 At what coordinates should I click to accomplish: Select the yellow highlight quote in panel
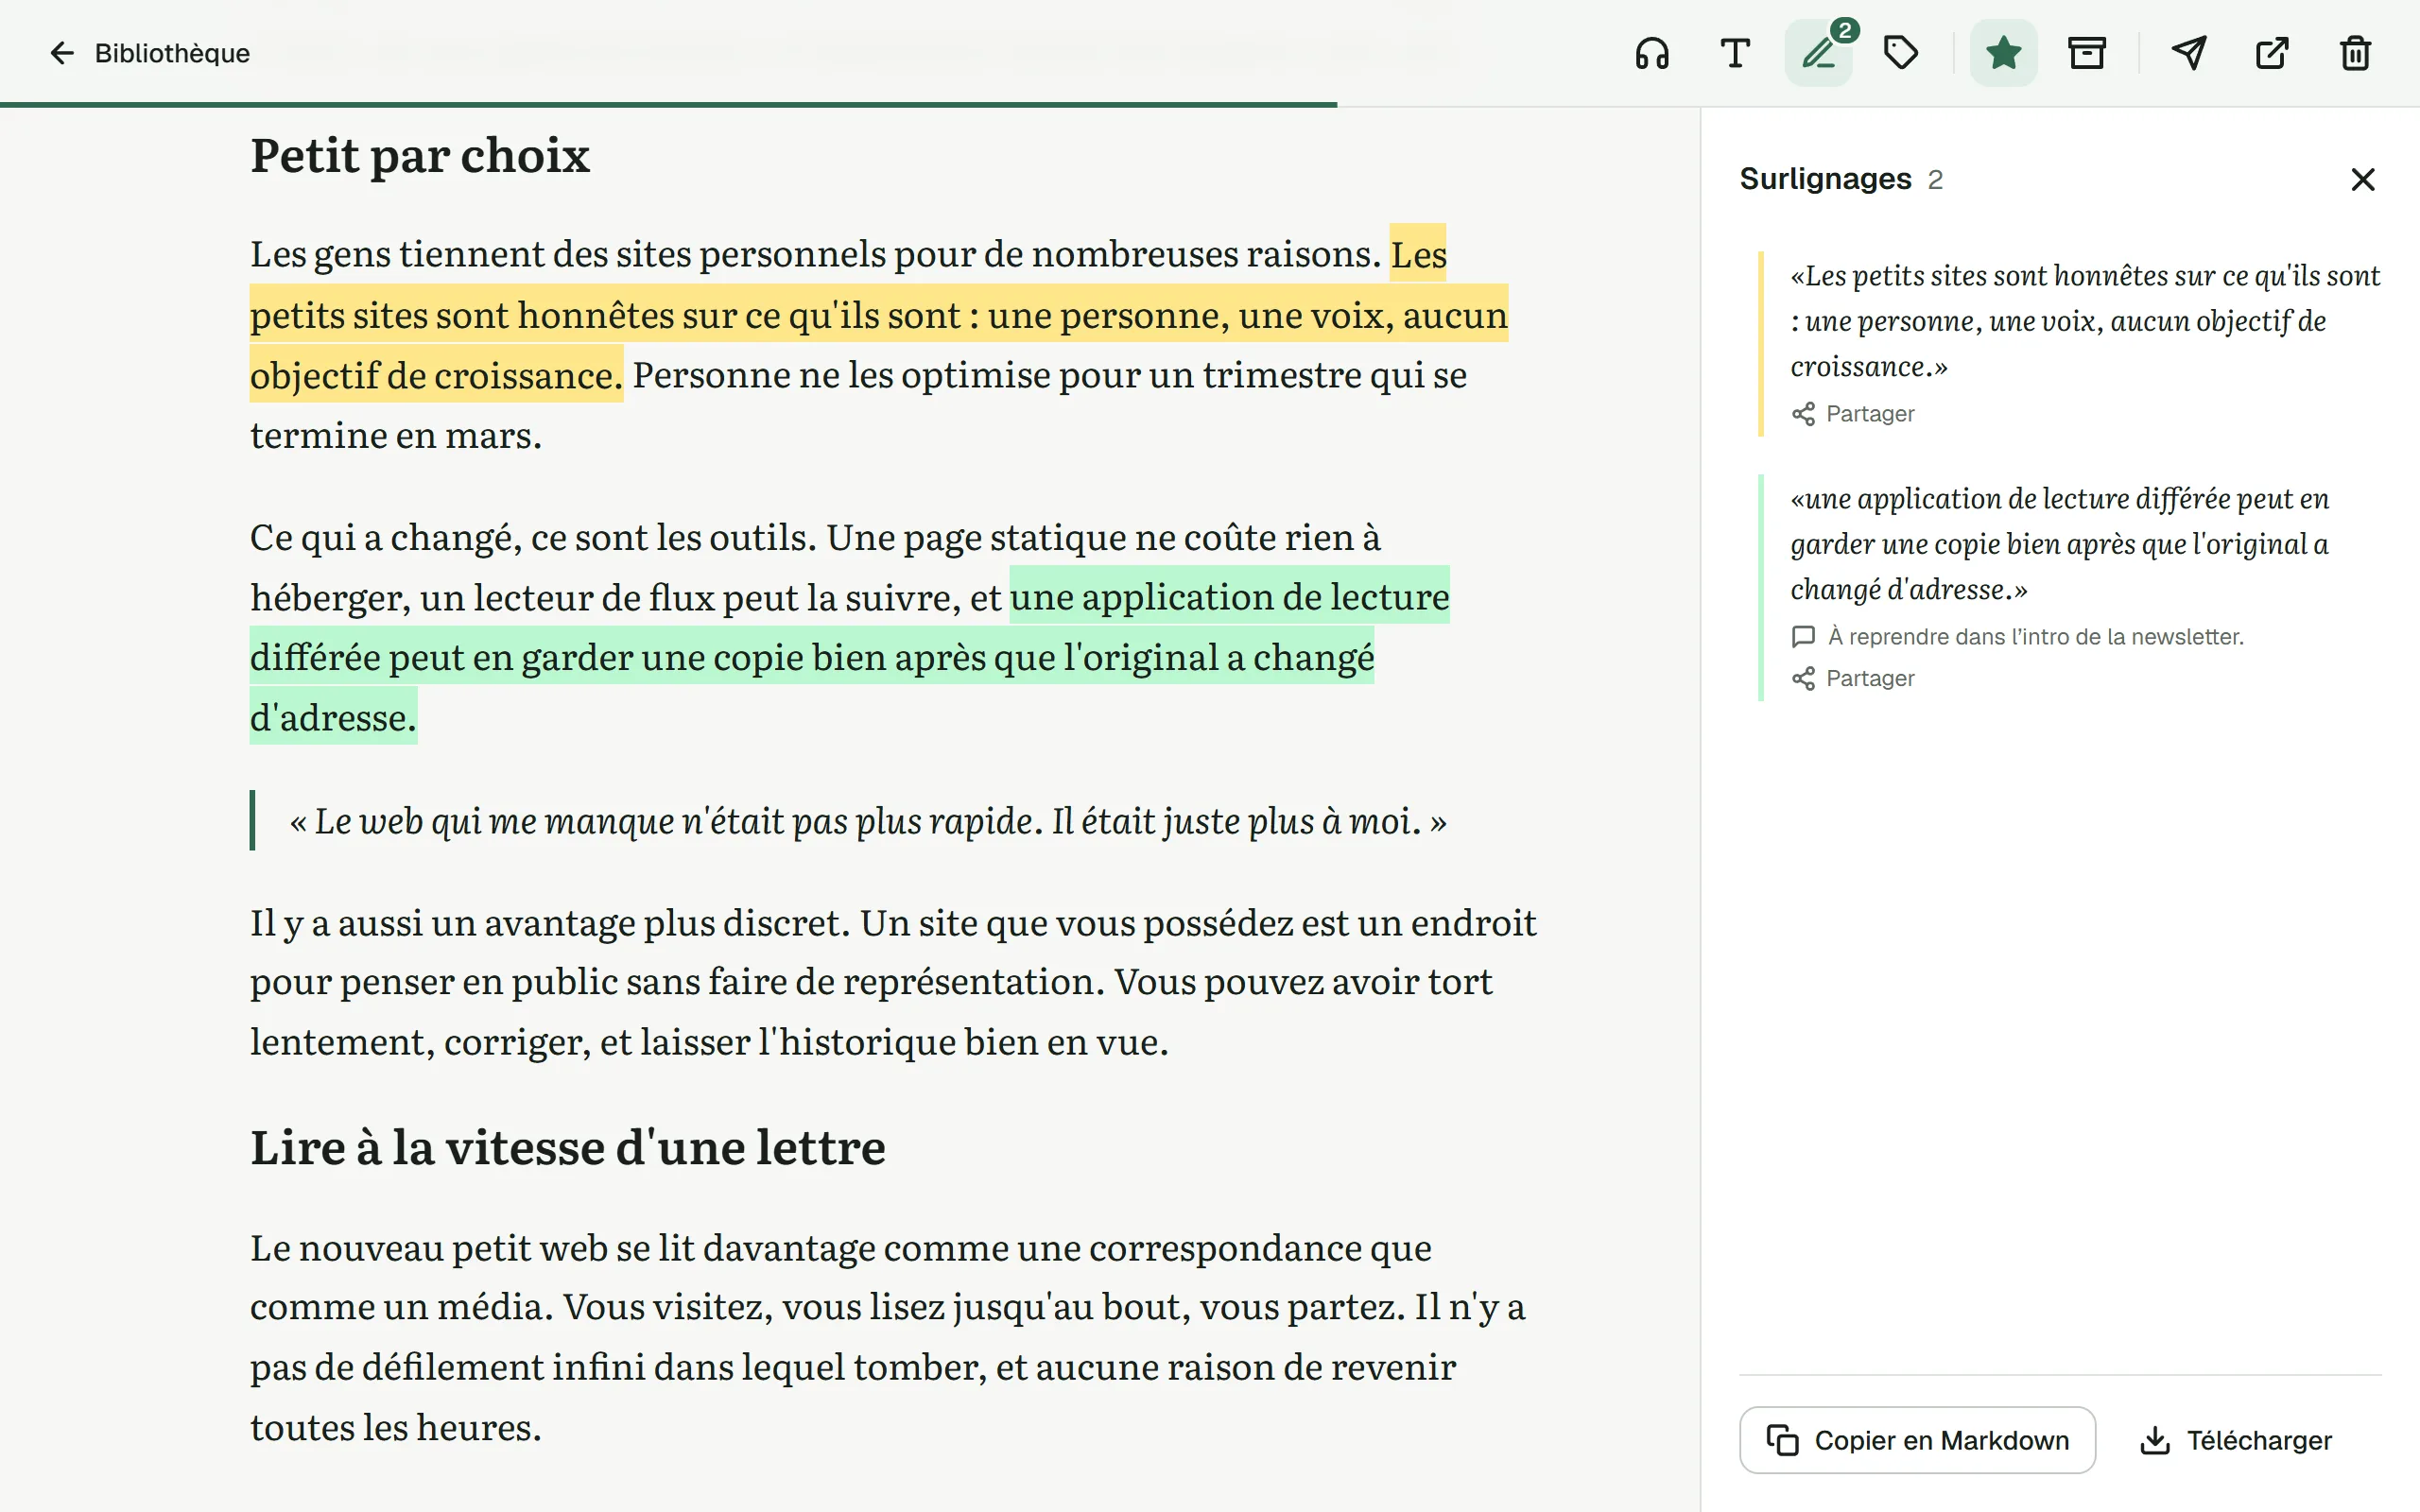pyautogui.click(x=2085, y=321)
